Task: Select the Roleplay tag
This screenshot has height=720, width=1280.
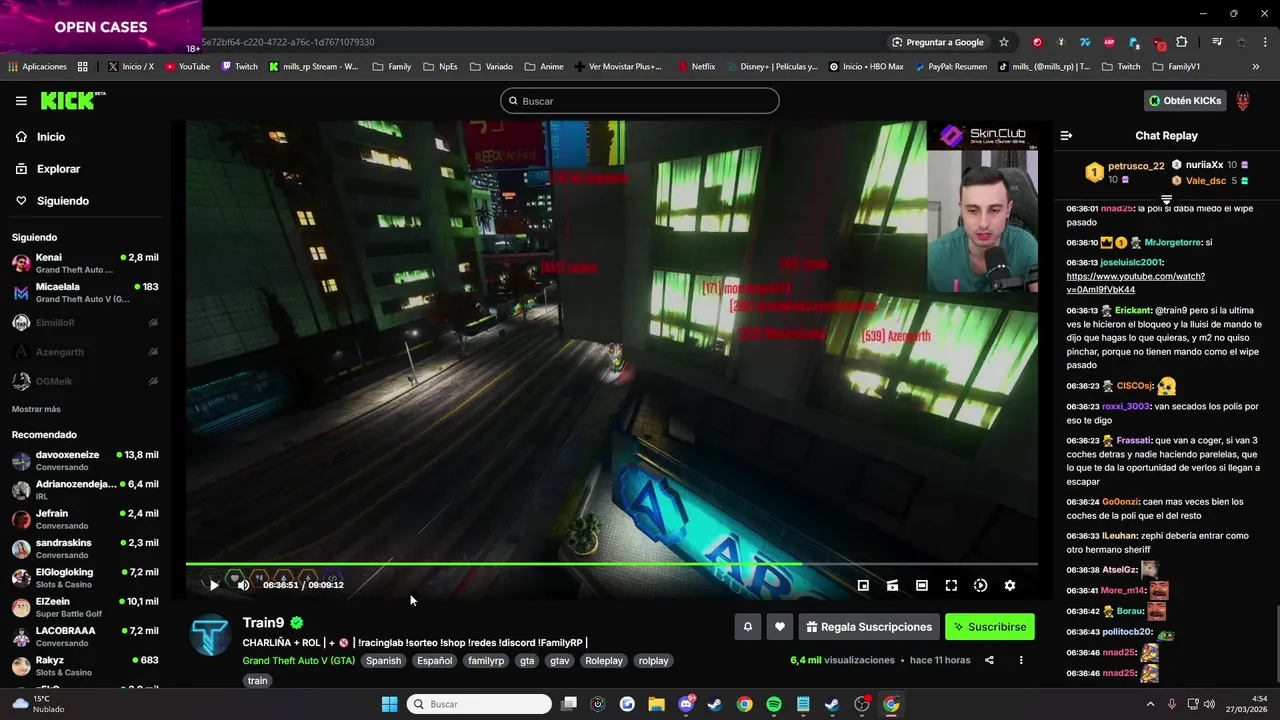Action: 604,661
